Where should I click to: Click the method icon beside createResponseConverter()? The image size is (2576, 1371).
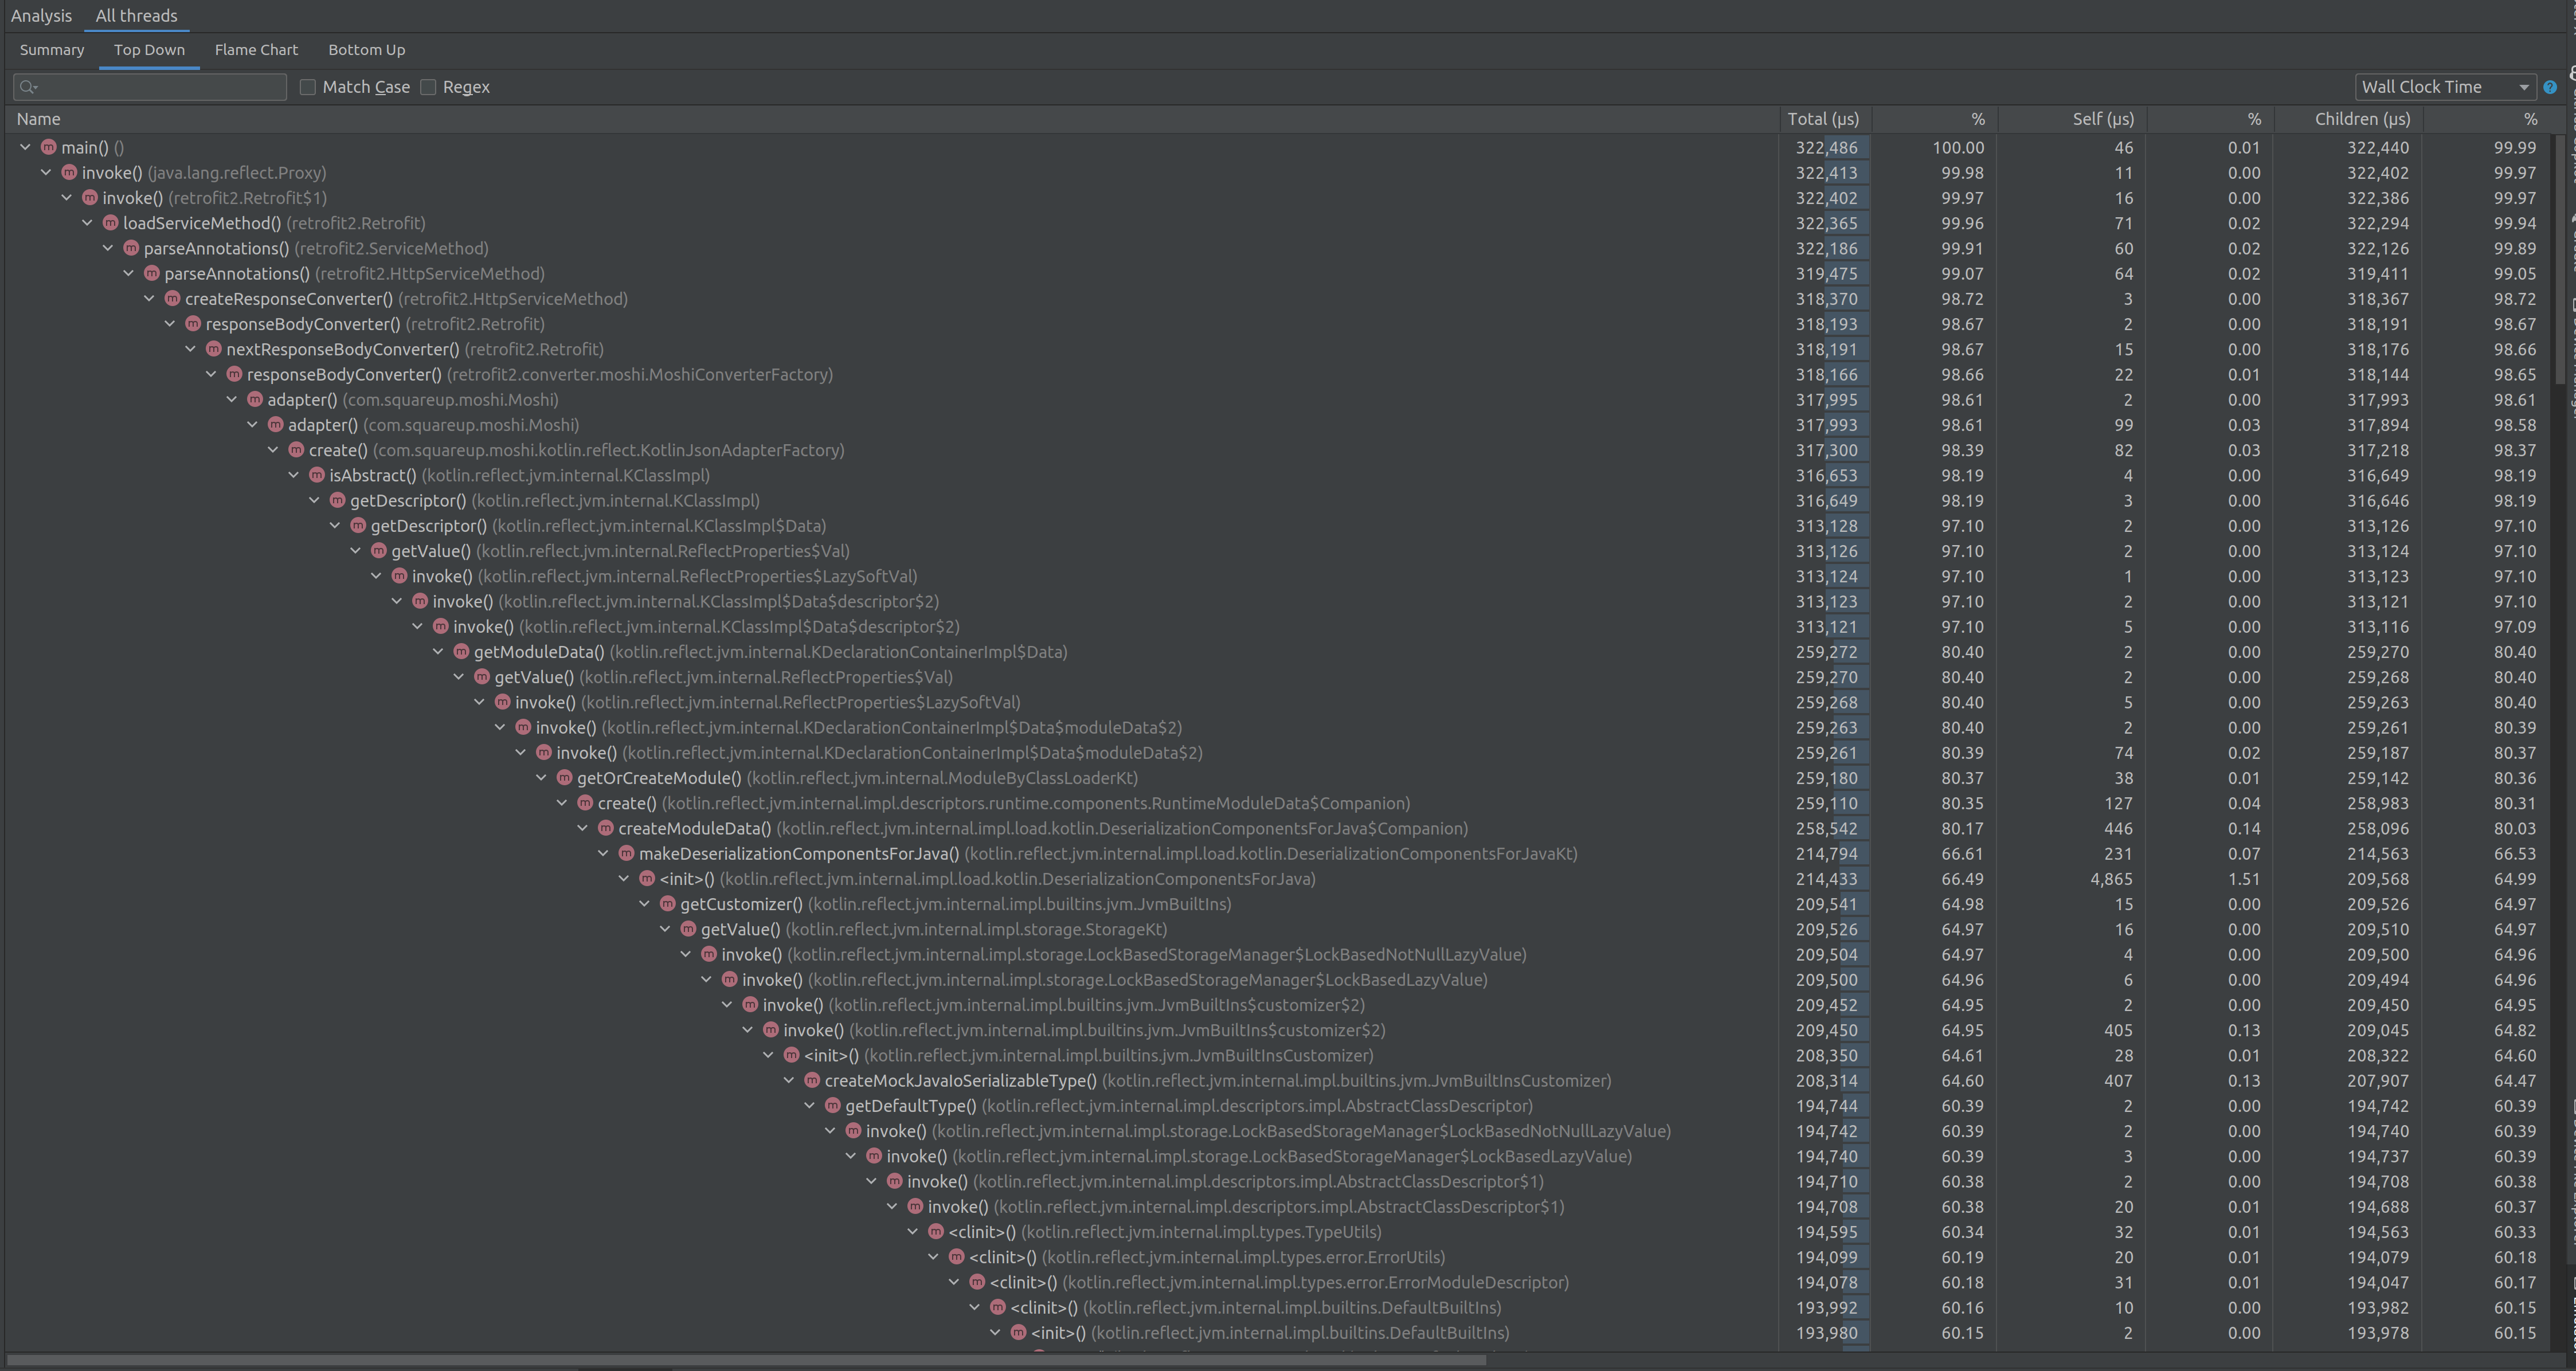point(172,298)
